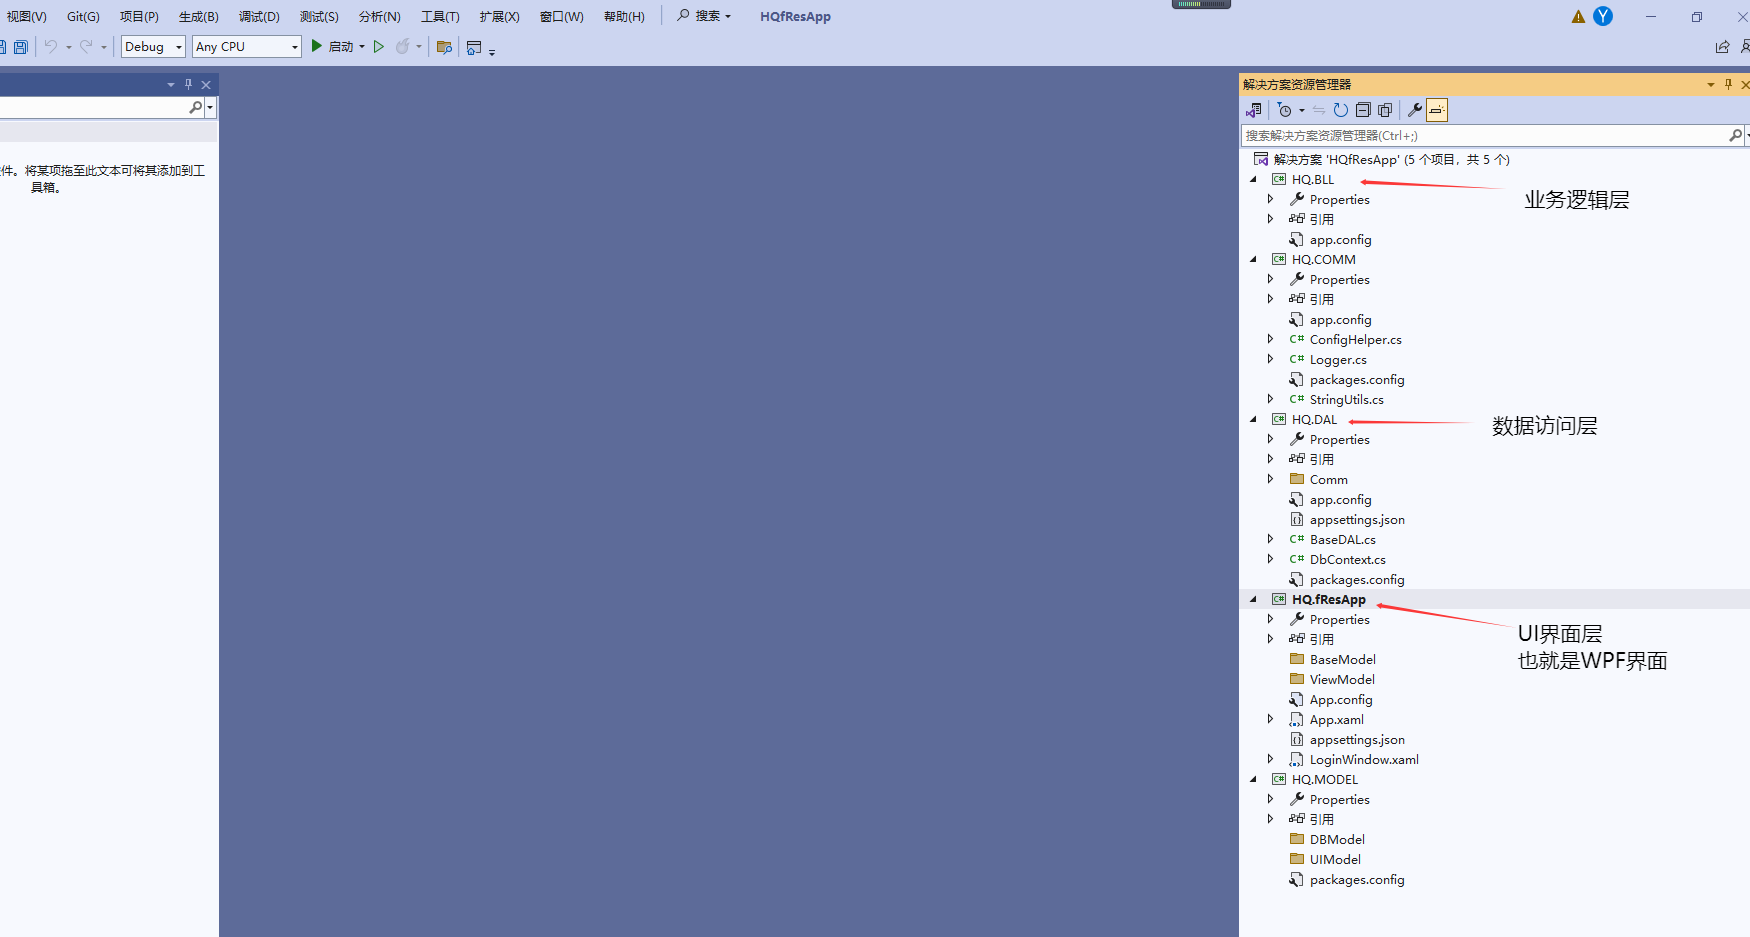Select the solution 'HQfResApp' root node

pos(1391,160)
